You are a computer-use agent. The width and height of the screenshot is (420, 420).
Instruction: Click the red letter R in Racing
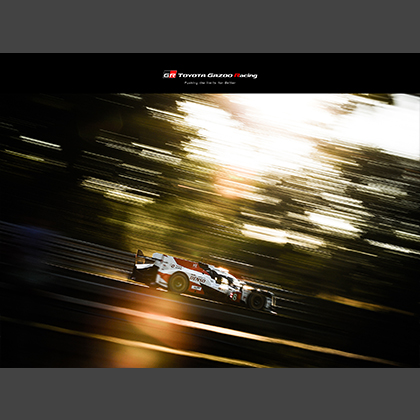(x=236, y=75)
